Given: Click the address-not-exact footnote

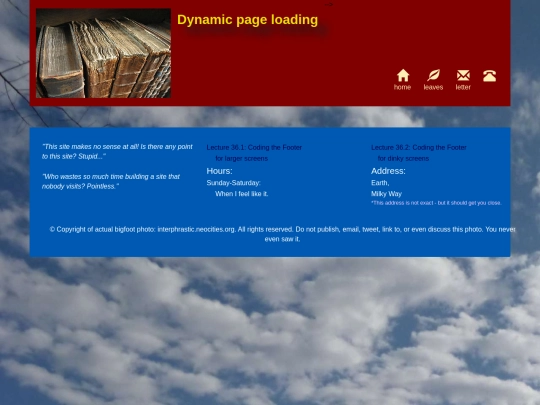Looking at the screenshot, I should (x=436, y=203).
